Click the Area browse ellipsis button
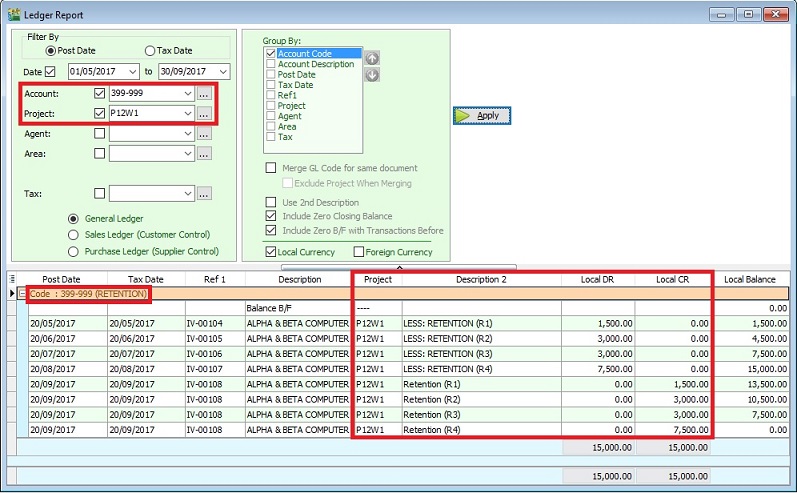Screen dimensions: 797x493 [x=204, y=153]
